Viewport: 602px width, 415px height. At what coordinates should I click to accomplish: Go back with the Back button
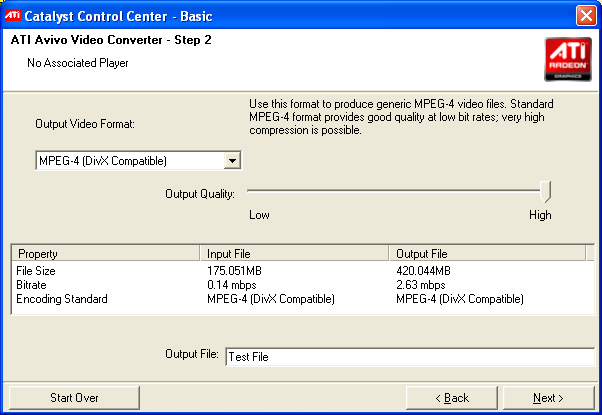452,398
